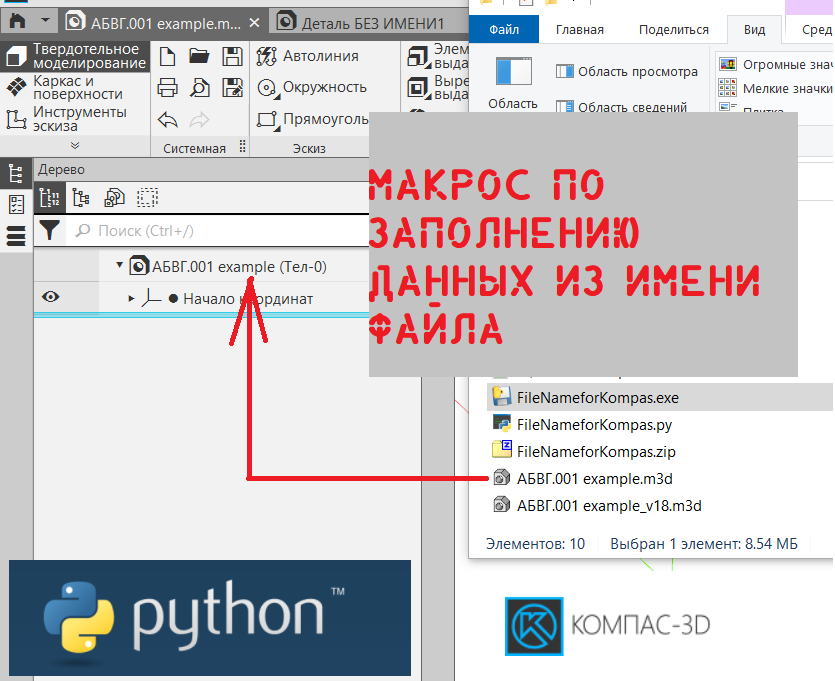The image size is (835, 681).
Task: Select the Прямоугольник tool
Action: point(312,119)
